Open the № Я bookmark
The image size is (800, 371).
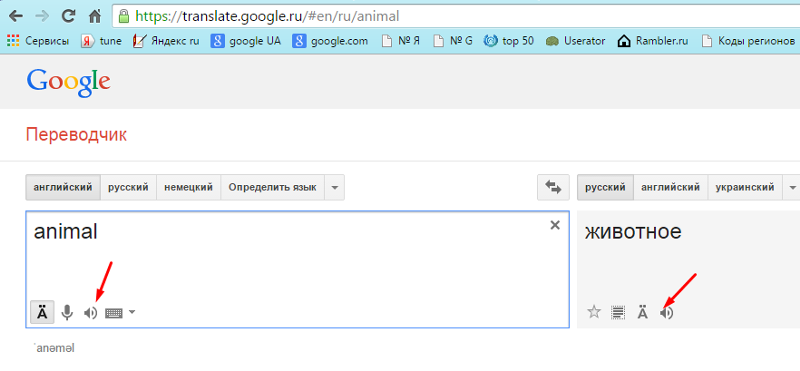click(x=401, y=41)
